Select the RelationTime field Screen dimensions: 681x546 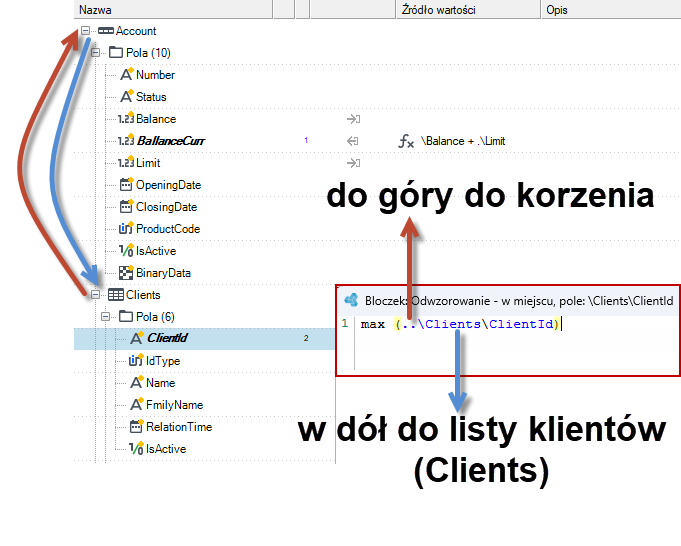tap(179, 427)
